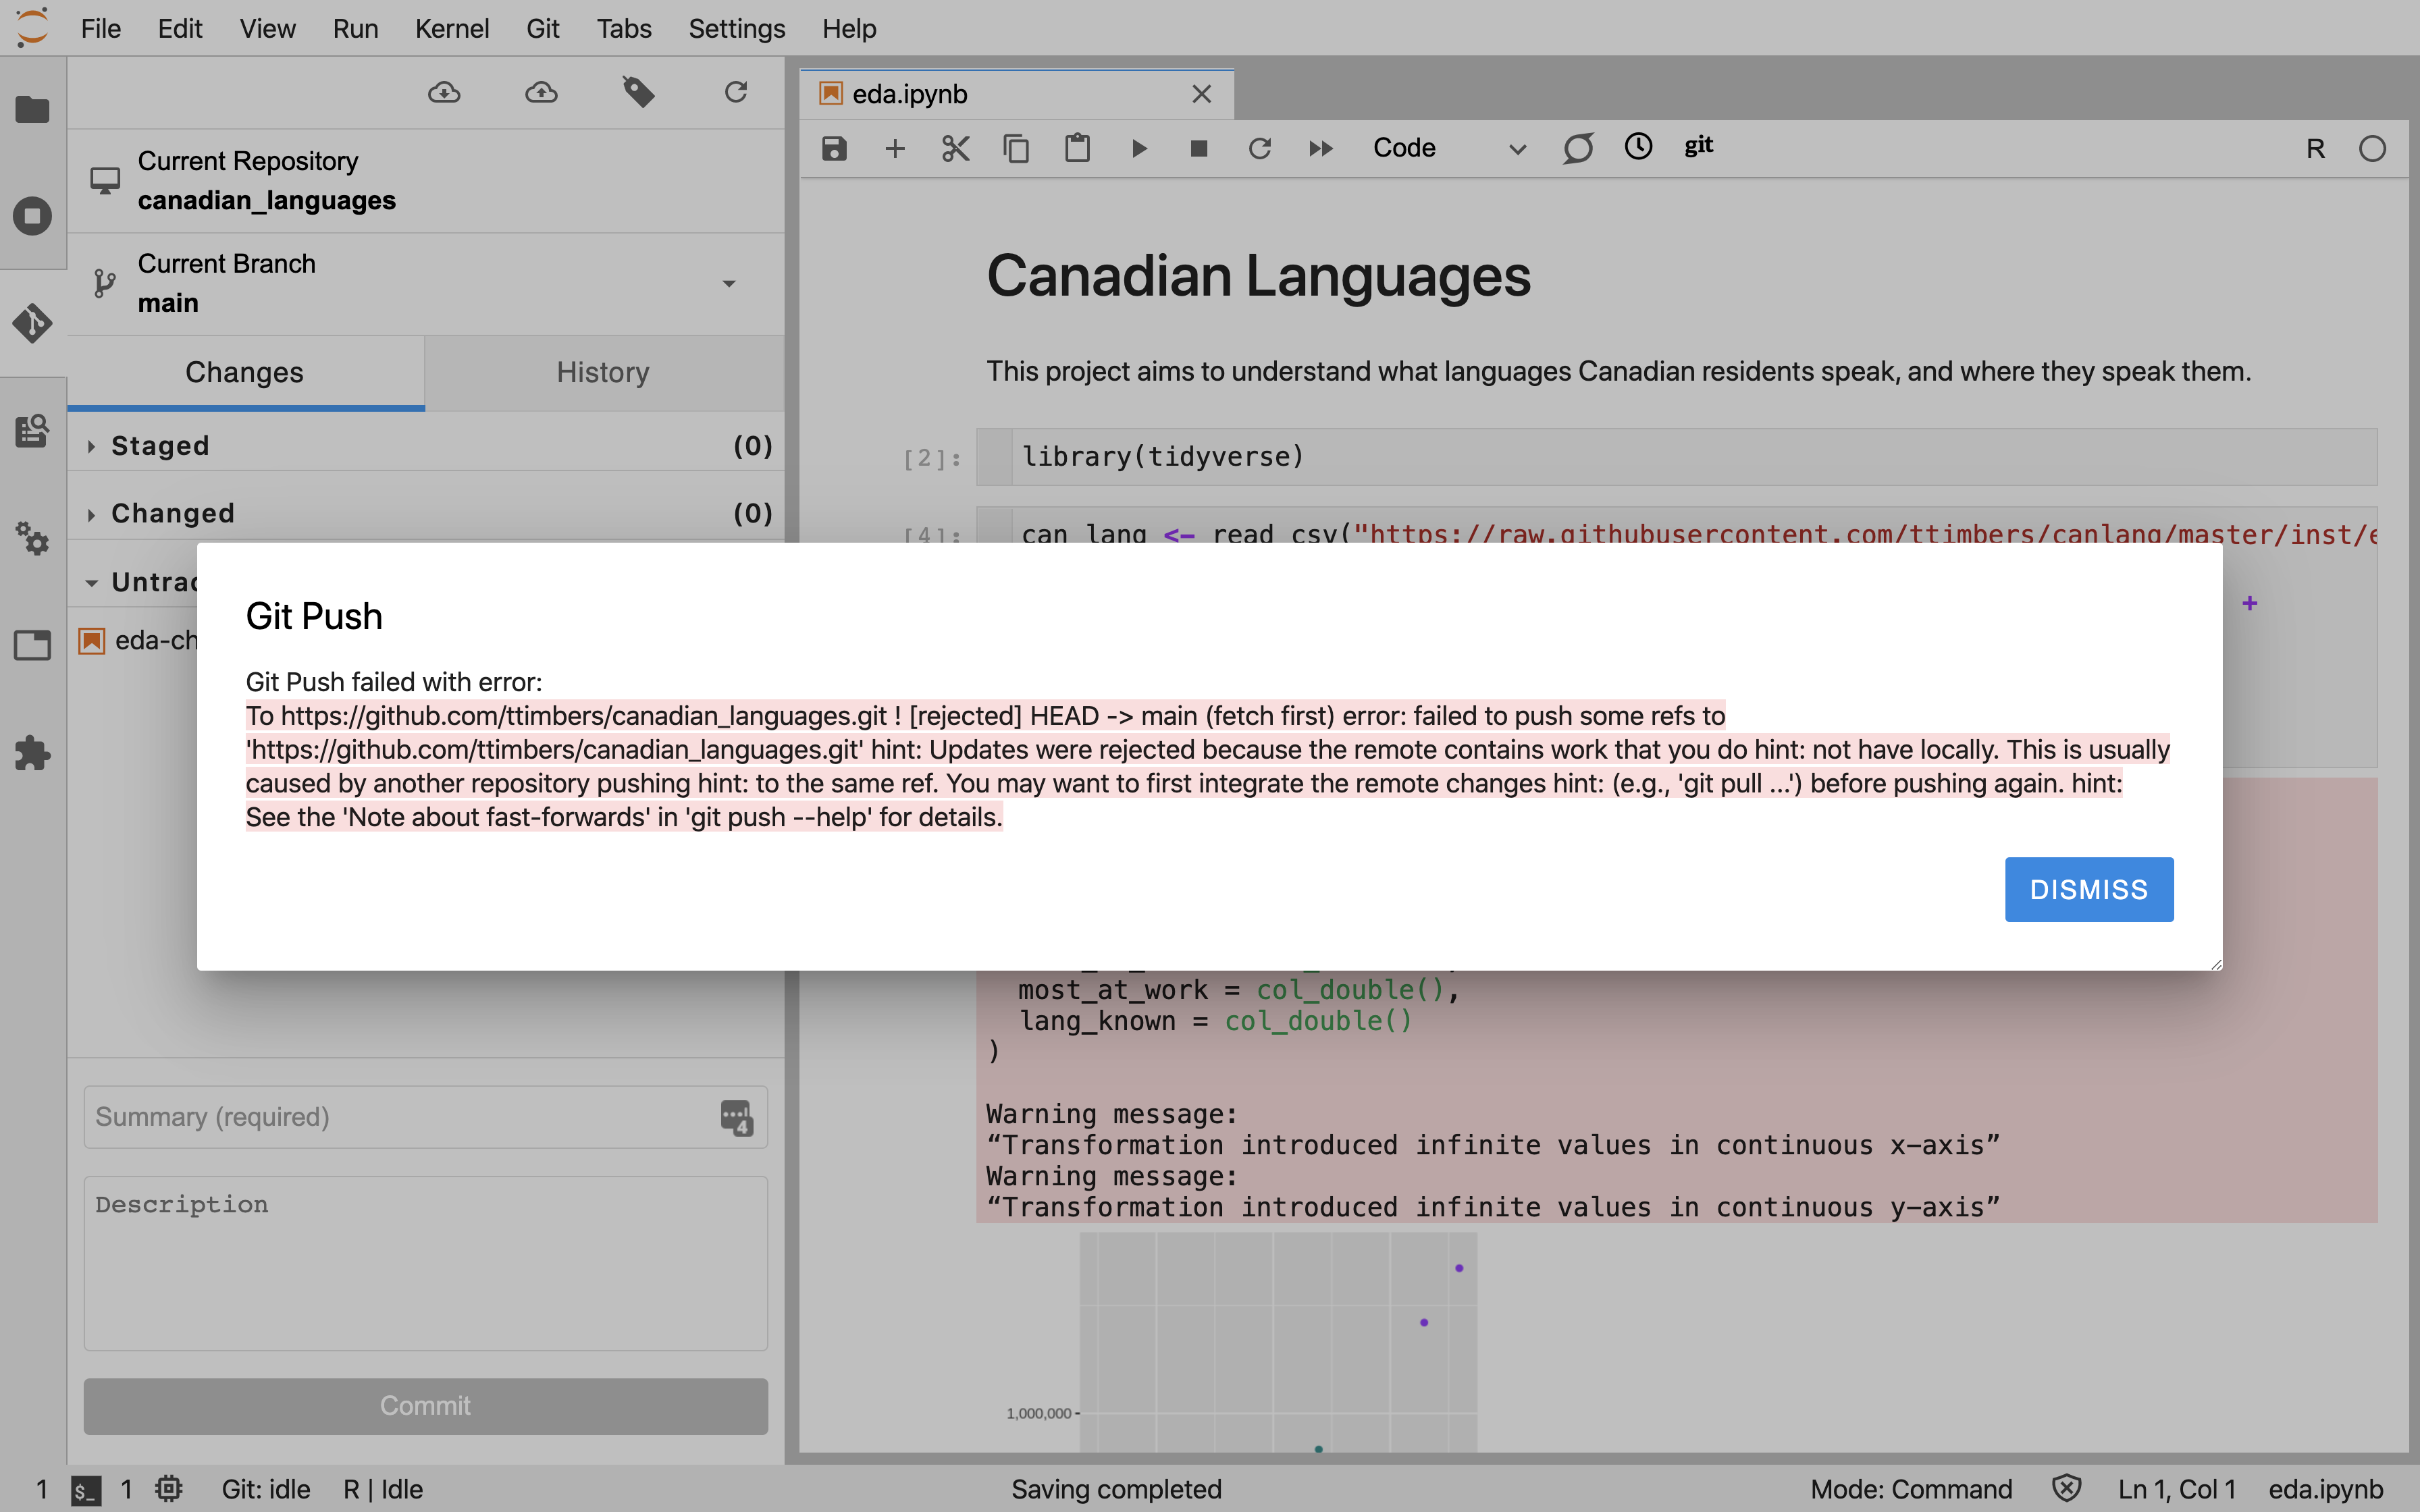Click the Commit button
Image resolution: width=2420 pixels, height=1512 pixels.
click(426, 1406)
